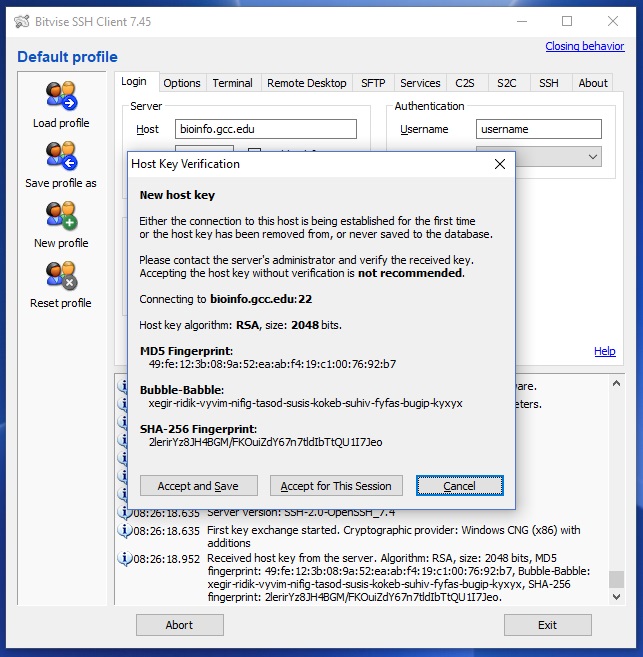The image size is (643, 657).
Task: Open the Options tab
Action: (182, 83)
